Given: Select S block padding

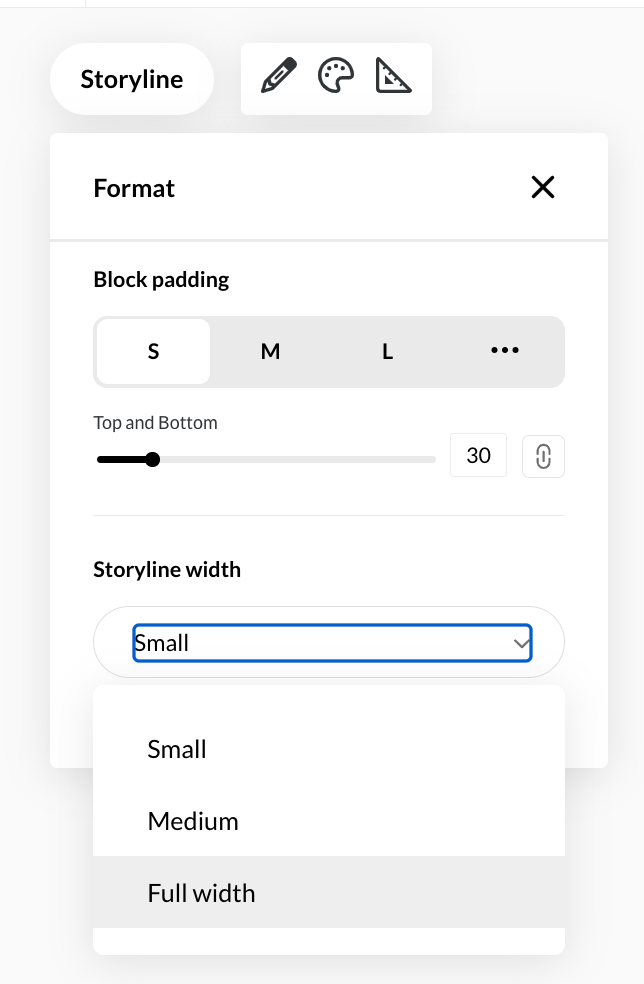Looking at the screenshot, I should [153, 351].
